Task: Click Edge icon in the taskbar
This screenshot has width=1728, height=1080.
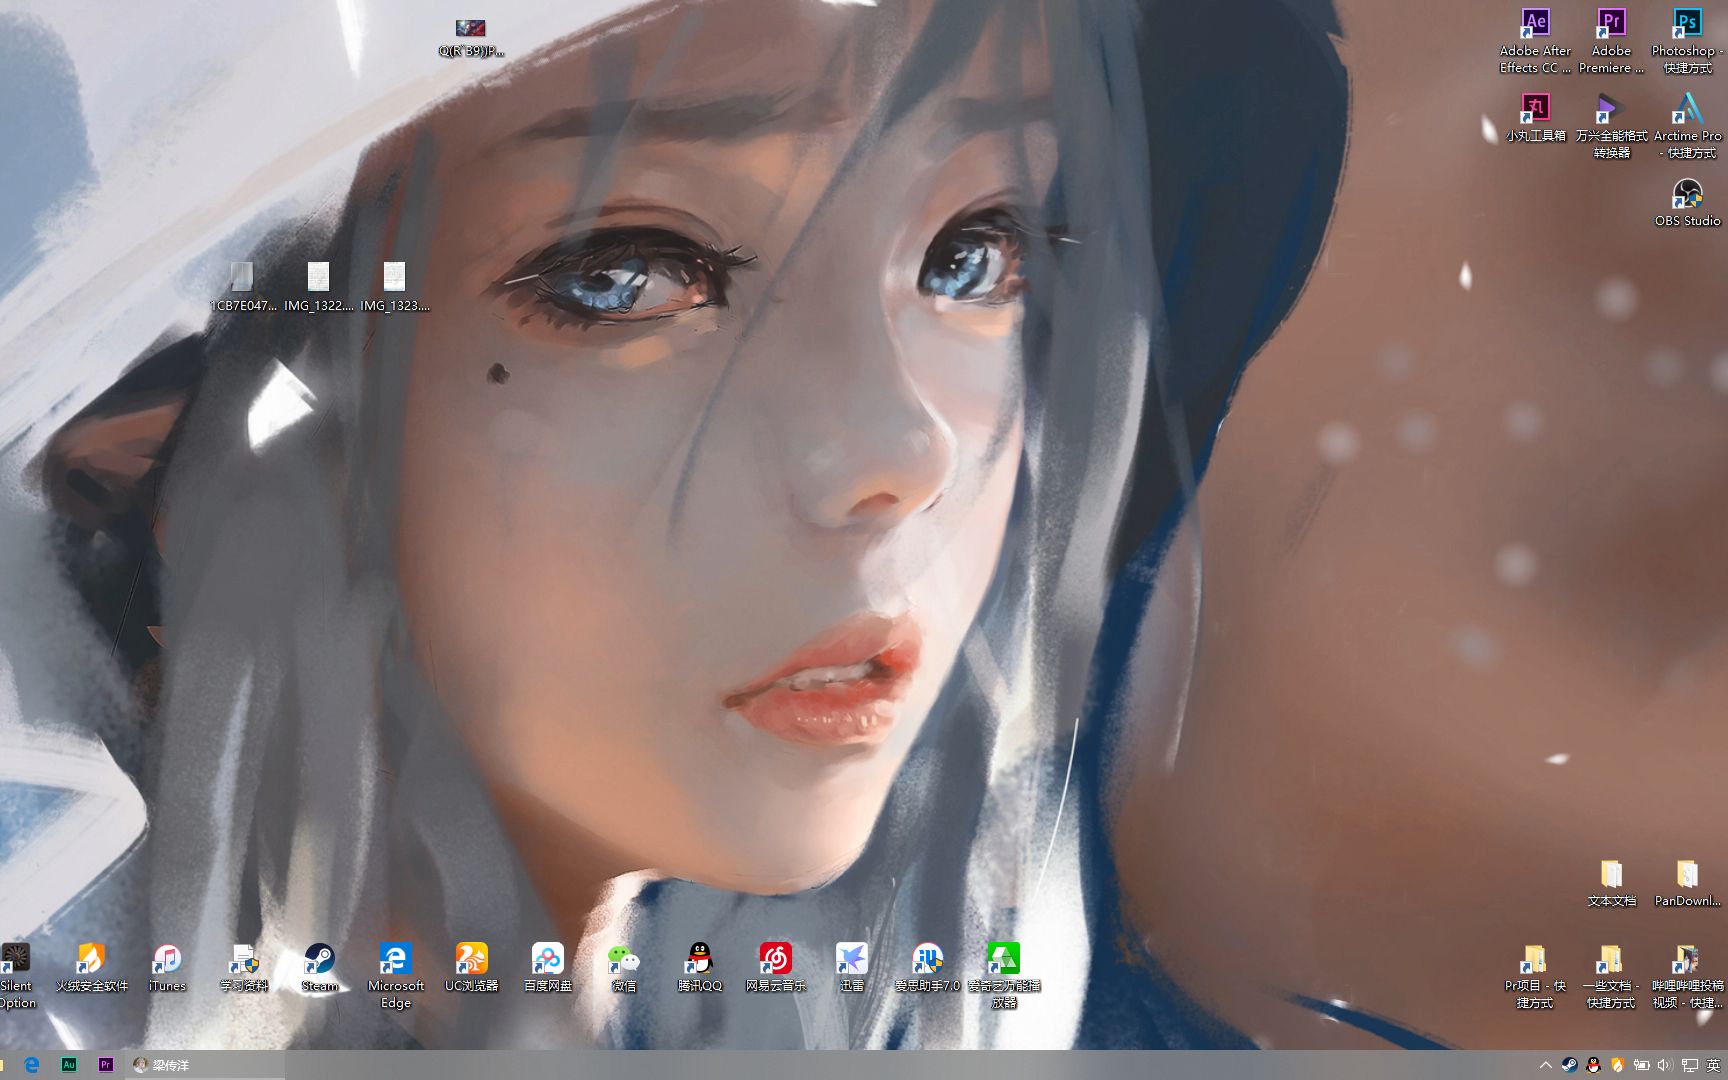Action: pyautogui.click(x=31, y=1065)
